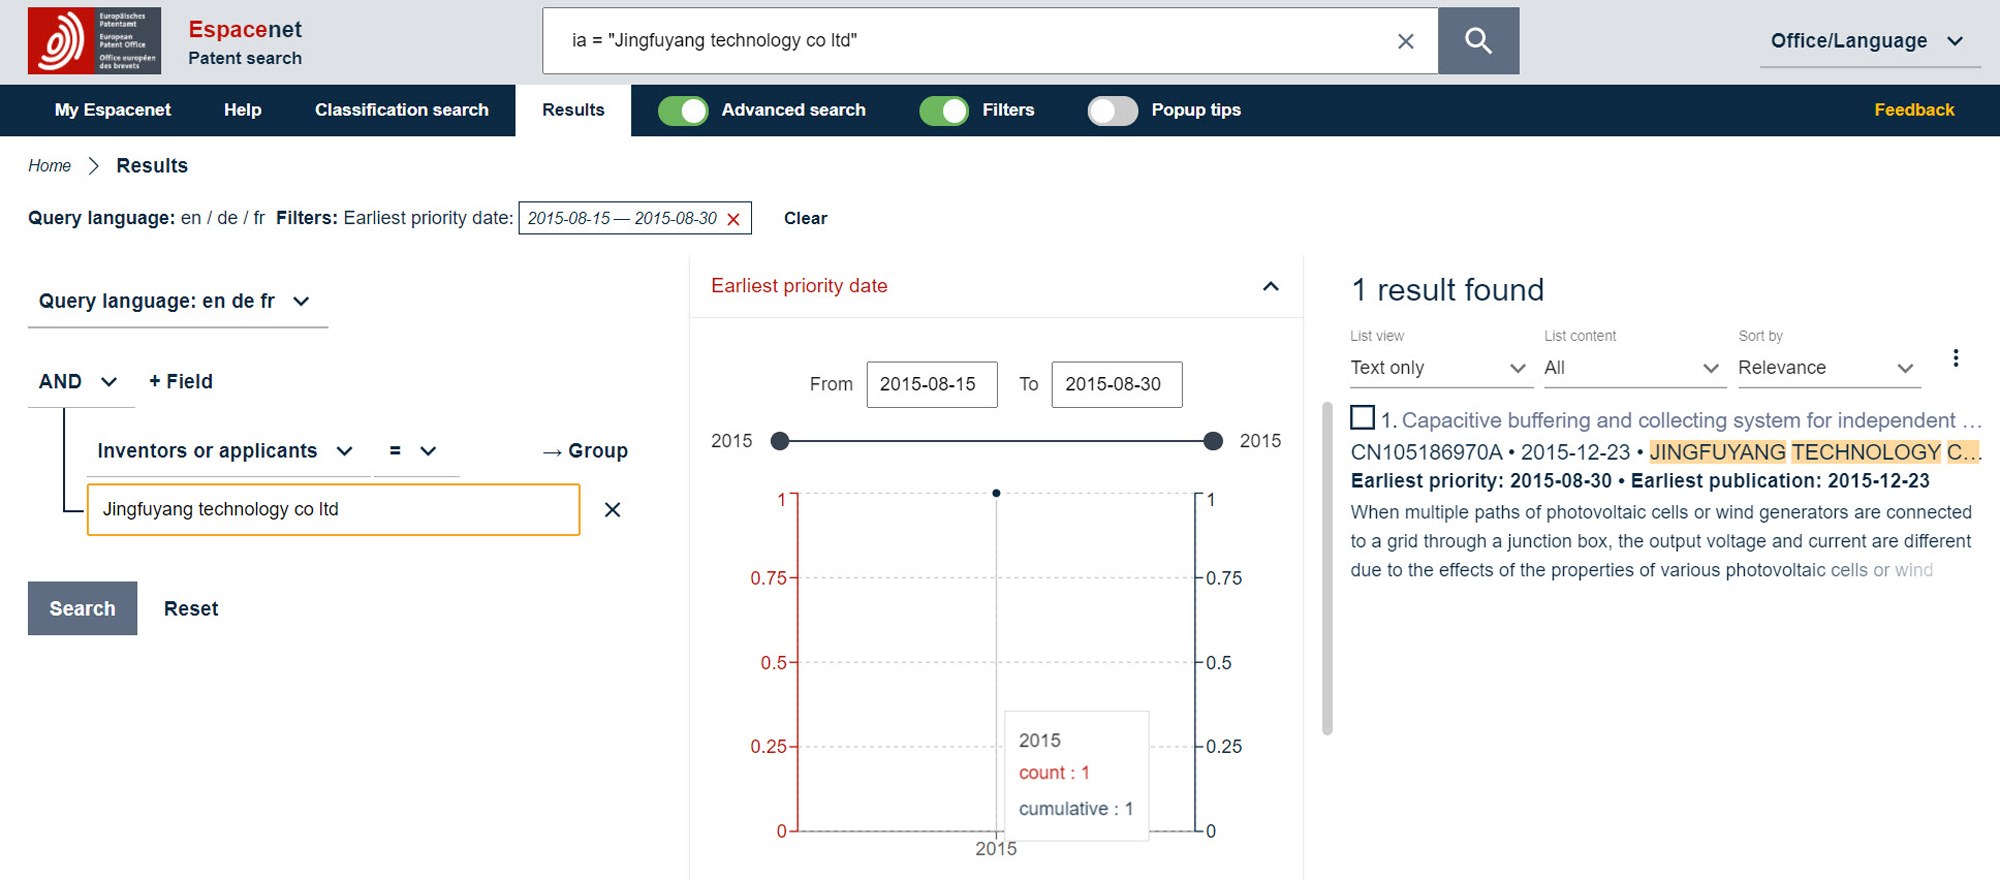Clear the search bar with X icon
This screenshot has width=2000, height=880.
coord(1405,41)
